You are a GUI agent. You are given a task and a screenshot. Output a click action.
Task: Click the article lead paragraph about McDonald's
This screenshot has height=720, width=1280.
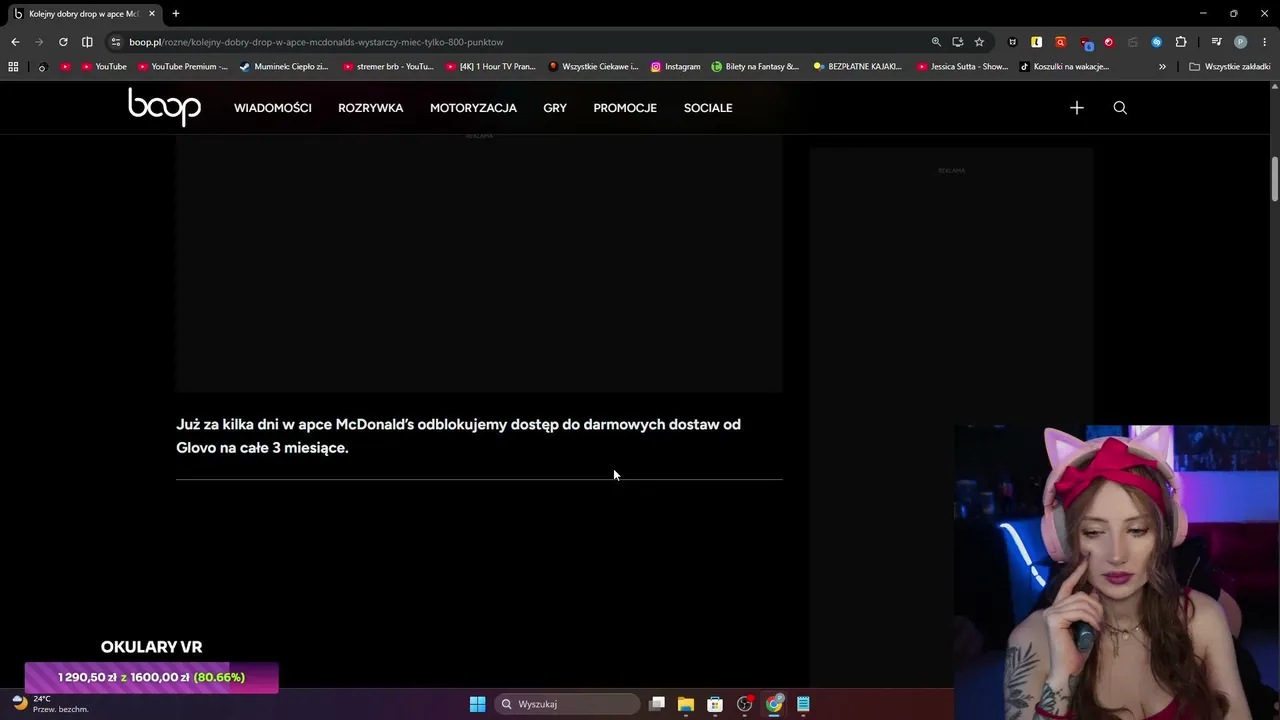(x=459, y=436)
